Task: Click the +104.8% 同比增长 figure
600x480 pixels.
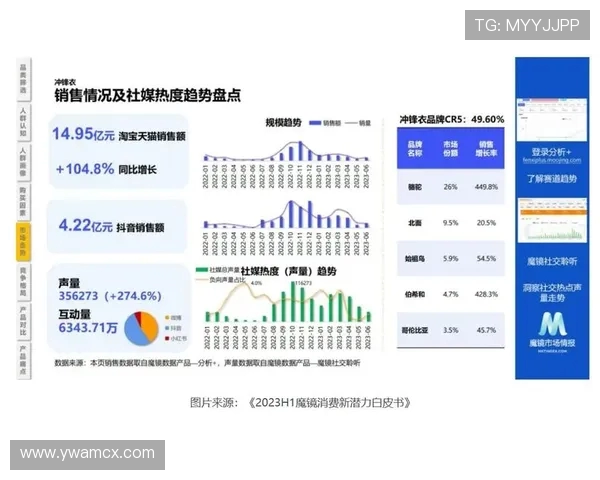Action: click(106, 169)
